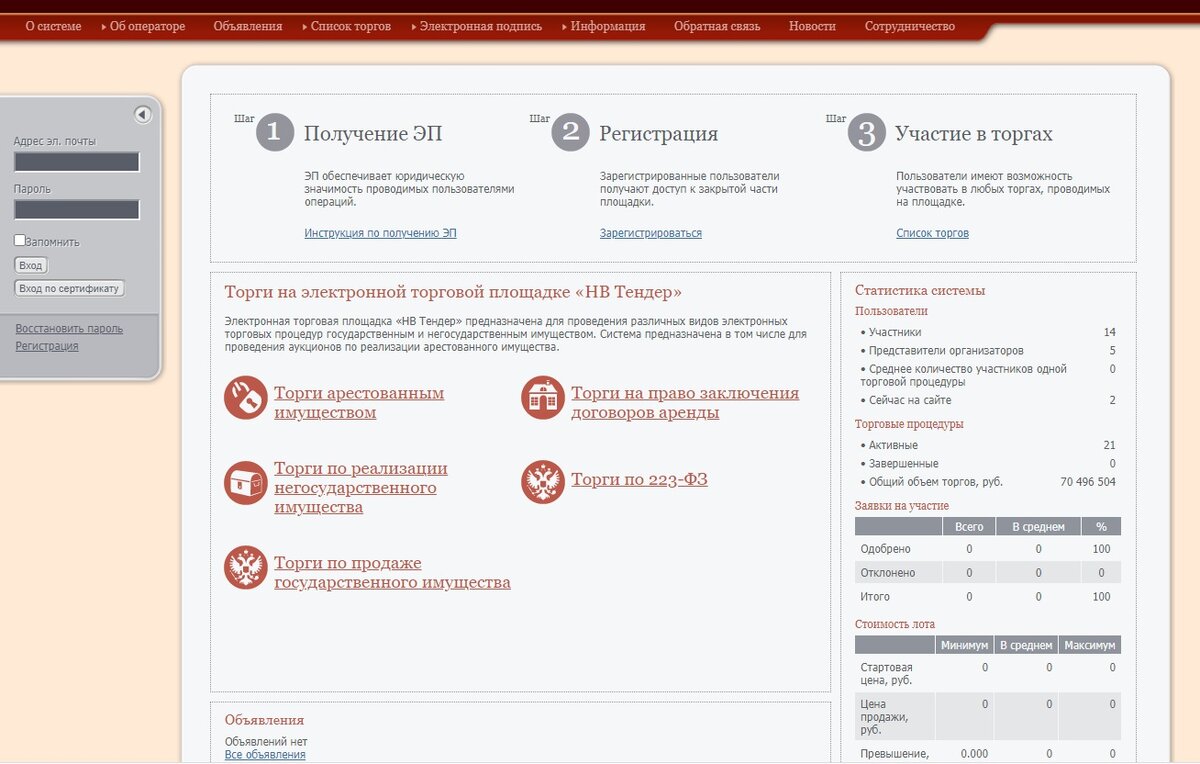Screen dimensions: 1200x764
Task: Click the Минимум column header
Action: pos(965,646)
